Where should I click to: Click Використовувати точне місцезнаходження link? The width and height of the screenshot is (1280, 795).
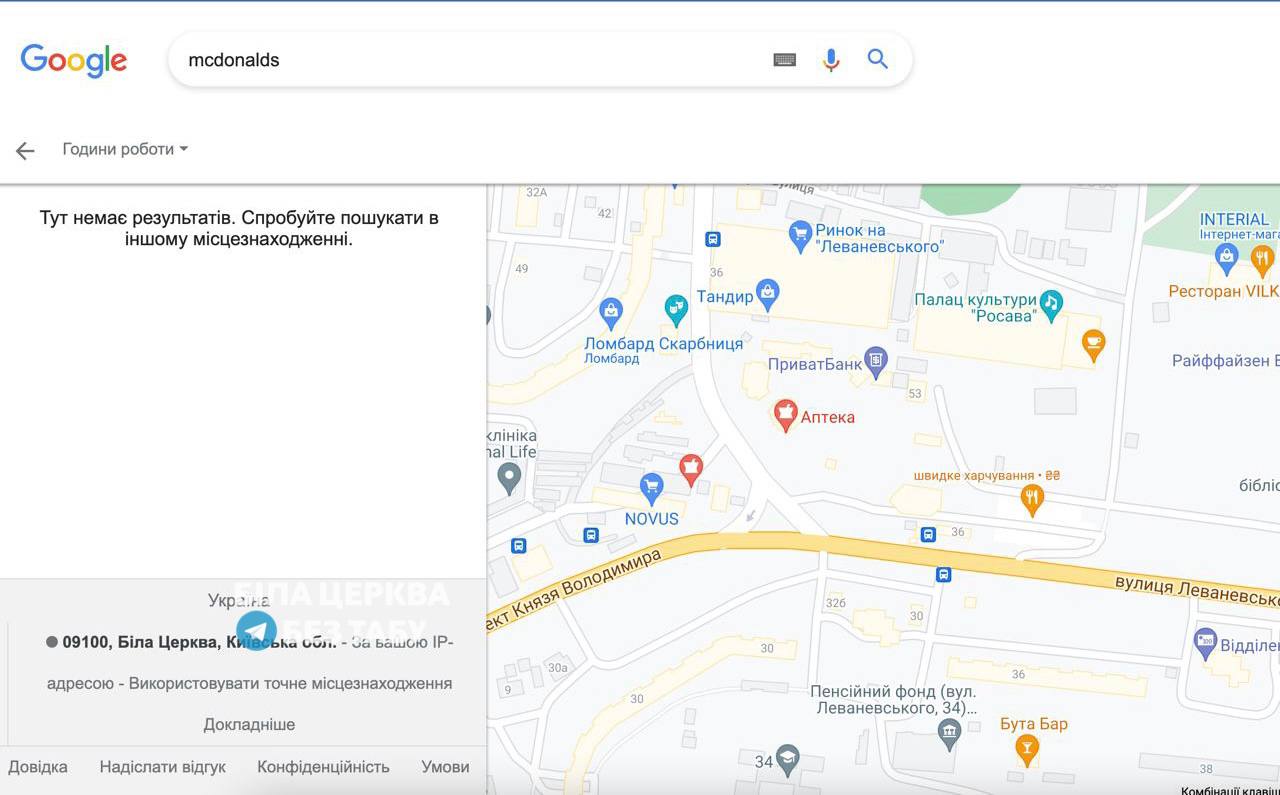(290, 683)
